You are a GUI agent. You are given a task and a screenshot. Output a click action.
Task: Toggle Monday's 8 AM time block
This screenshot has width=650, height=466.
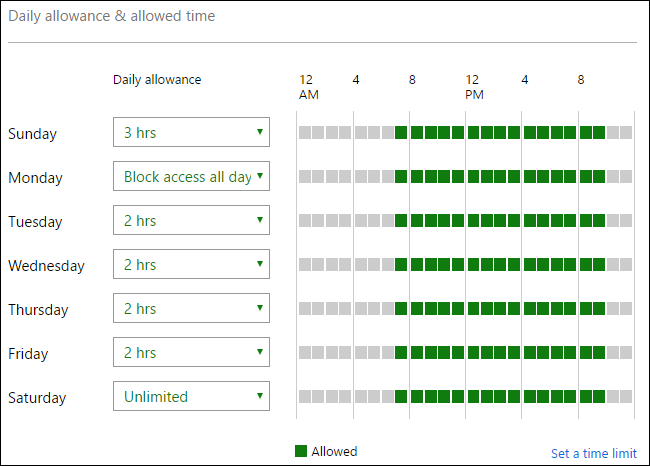coord(416,177)
